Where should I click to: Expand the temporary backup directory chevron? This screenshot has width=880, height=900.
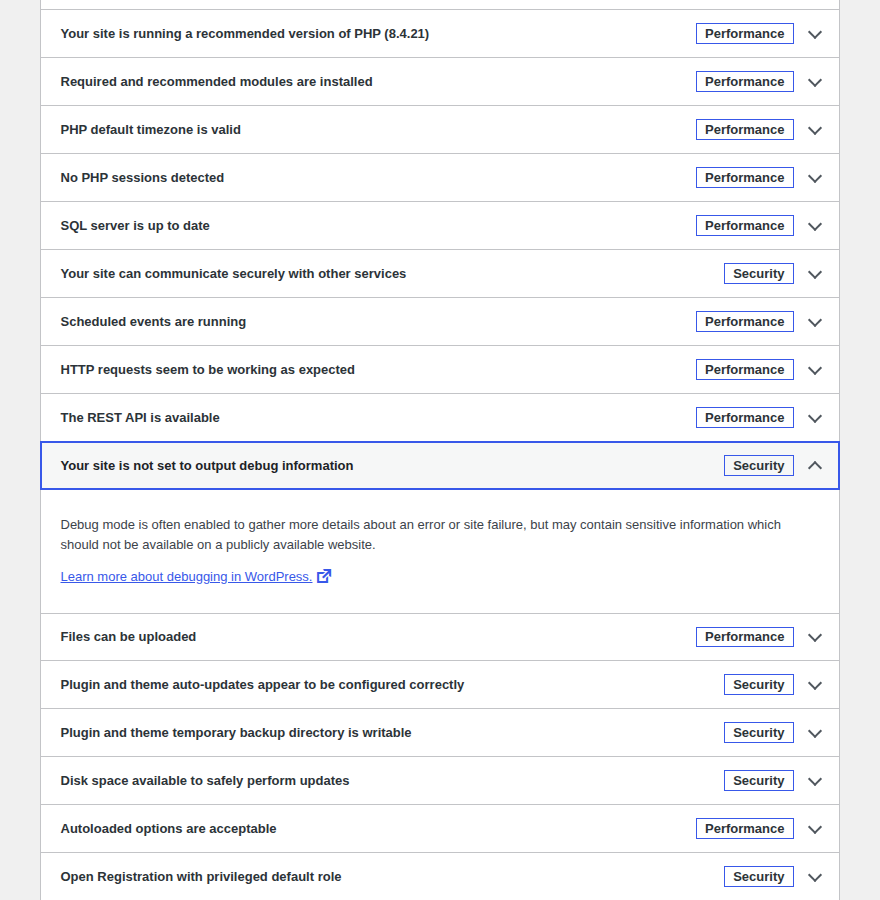point(815,734)
